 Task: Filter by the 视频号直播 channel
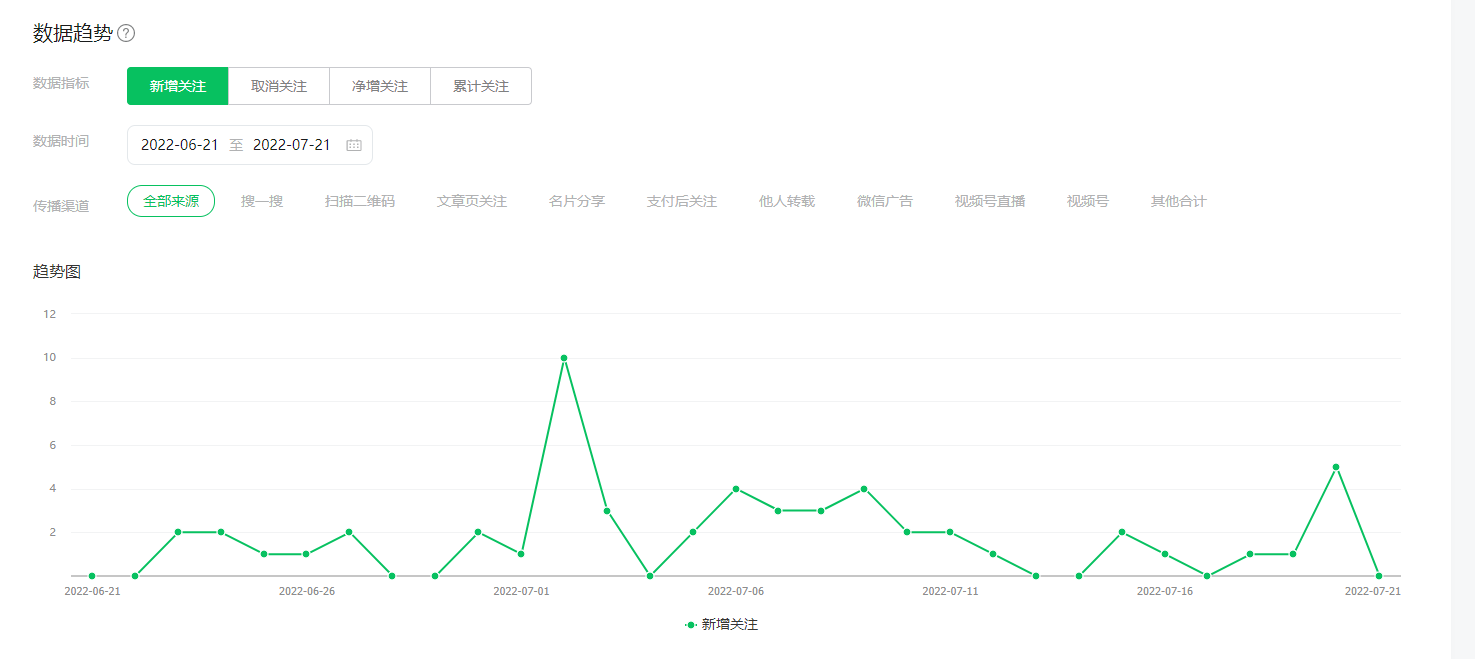point(990,201)
